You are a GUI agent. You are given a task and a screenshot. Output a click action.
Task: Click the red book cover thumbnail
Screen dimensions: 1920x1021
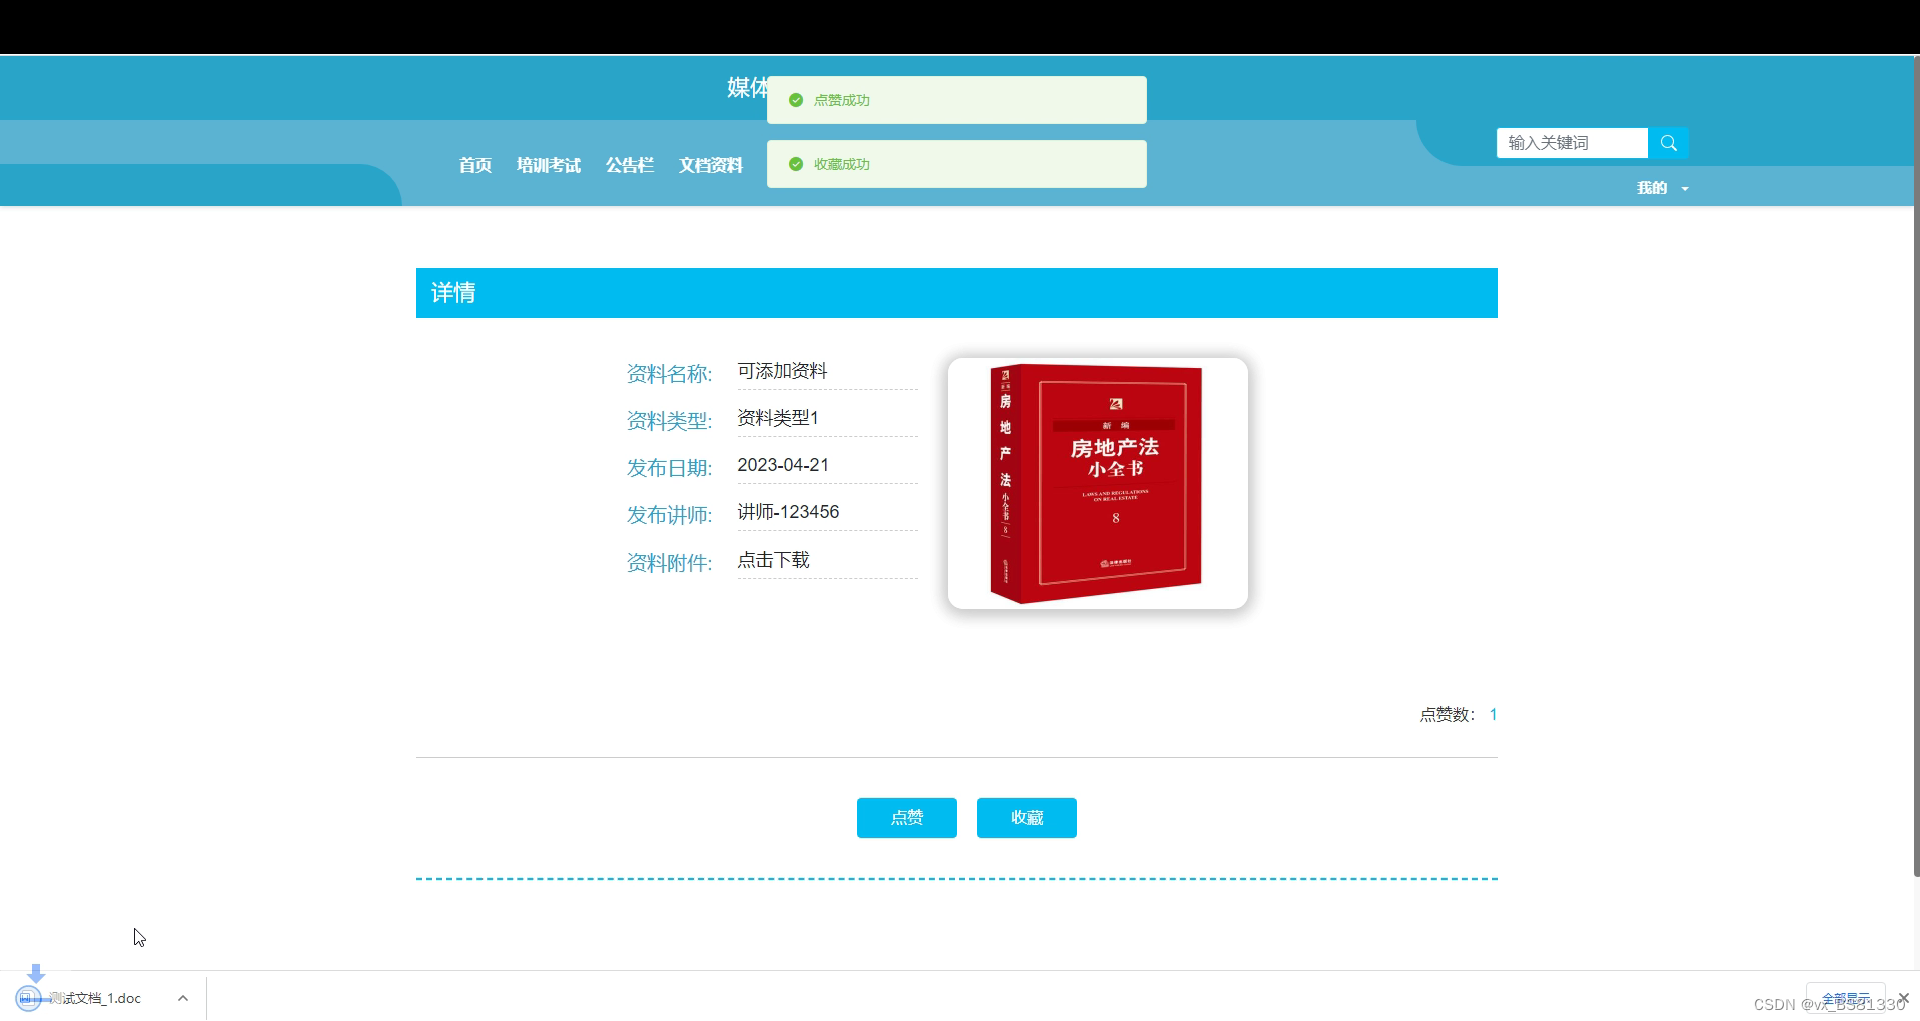click(x=1098, y=483)
